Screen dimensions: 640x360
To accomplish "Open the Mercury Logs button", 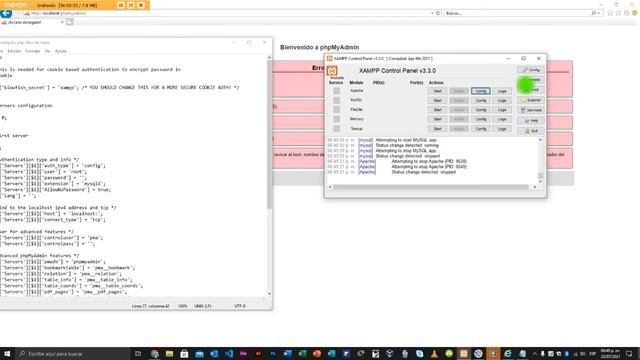I will 502,119.
